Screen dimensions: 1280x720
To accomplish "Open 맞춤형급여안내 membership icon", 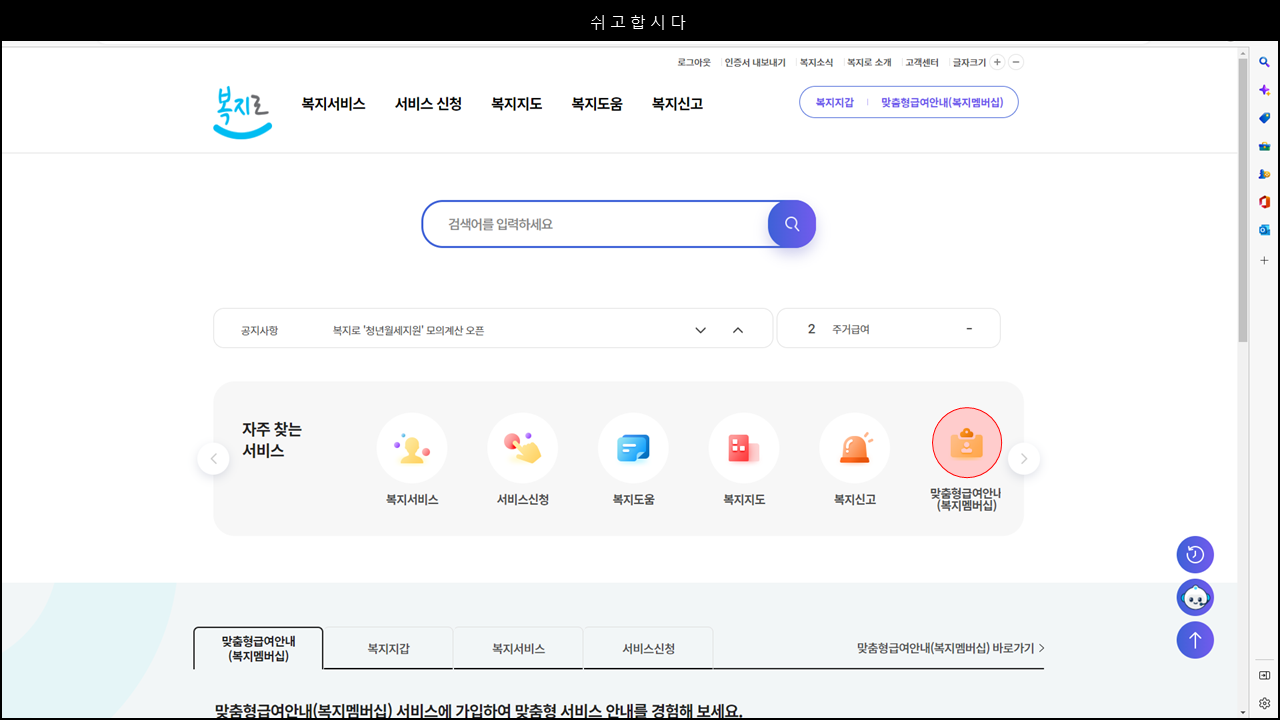I will coord(967,443).
